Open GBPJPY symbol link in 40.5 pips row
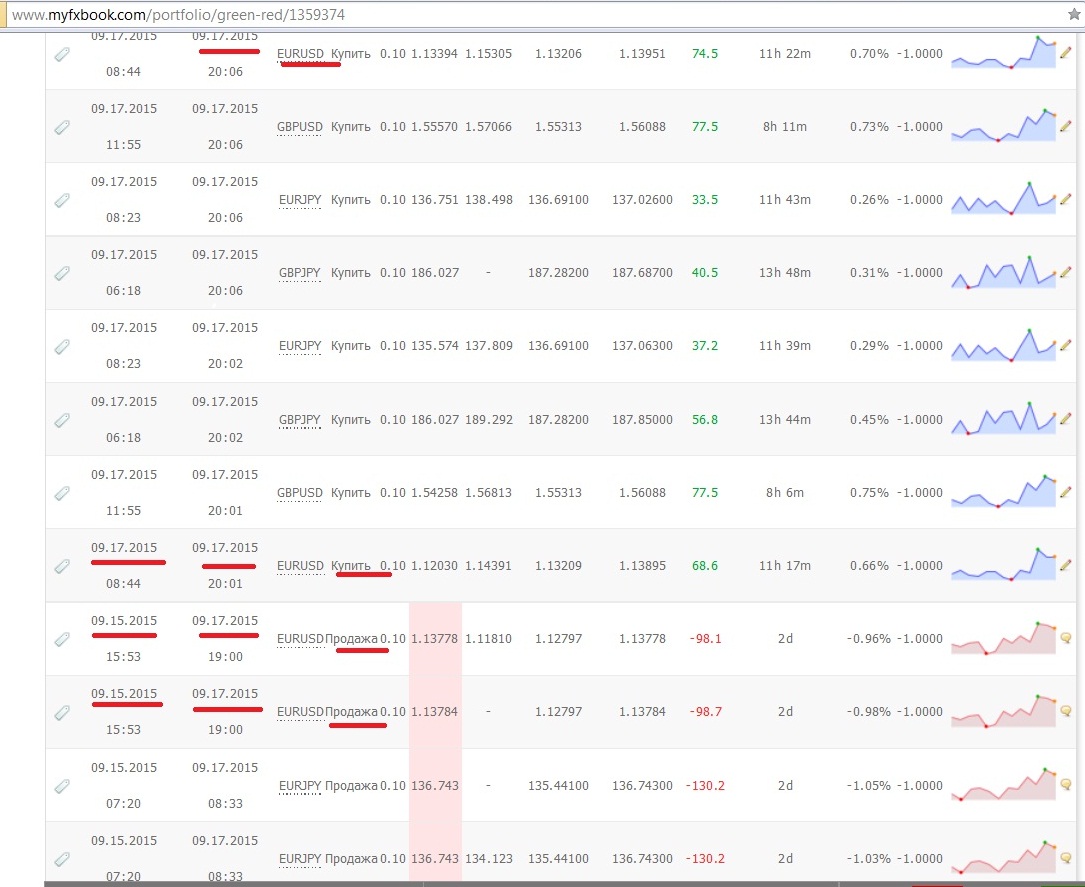1085x887 pixels. [x=300, y=273]
